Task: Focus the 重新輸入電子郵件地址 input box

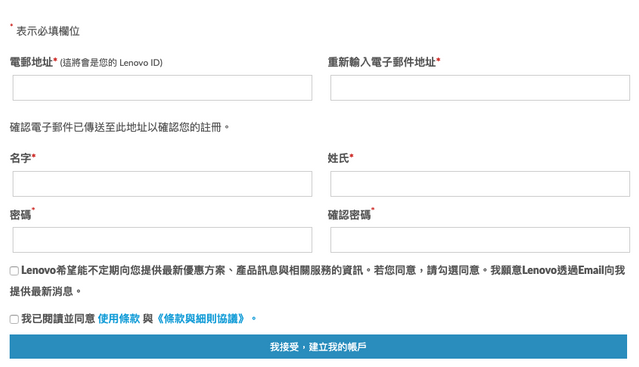Action: click(480, 88)
